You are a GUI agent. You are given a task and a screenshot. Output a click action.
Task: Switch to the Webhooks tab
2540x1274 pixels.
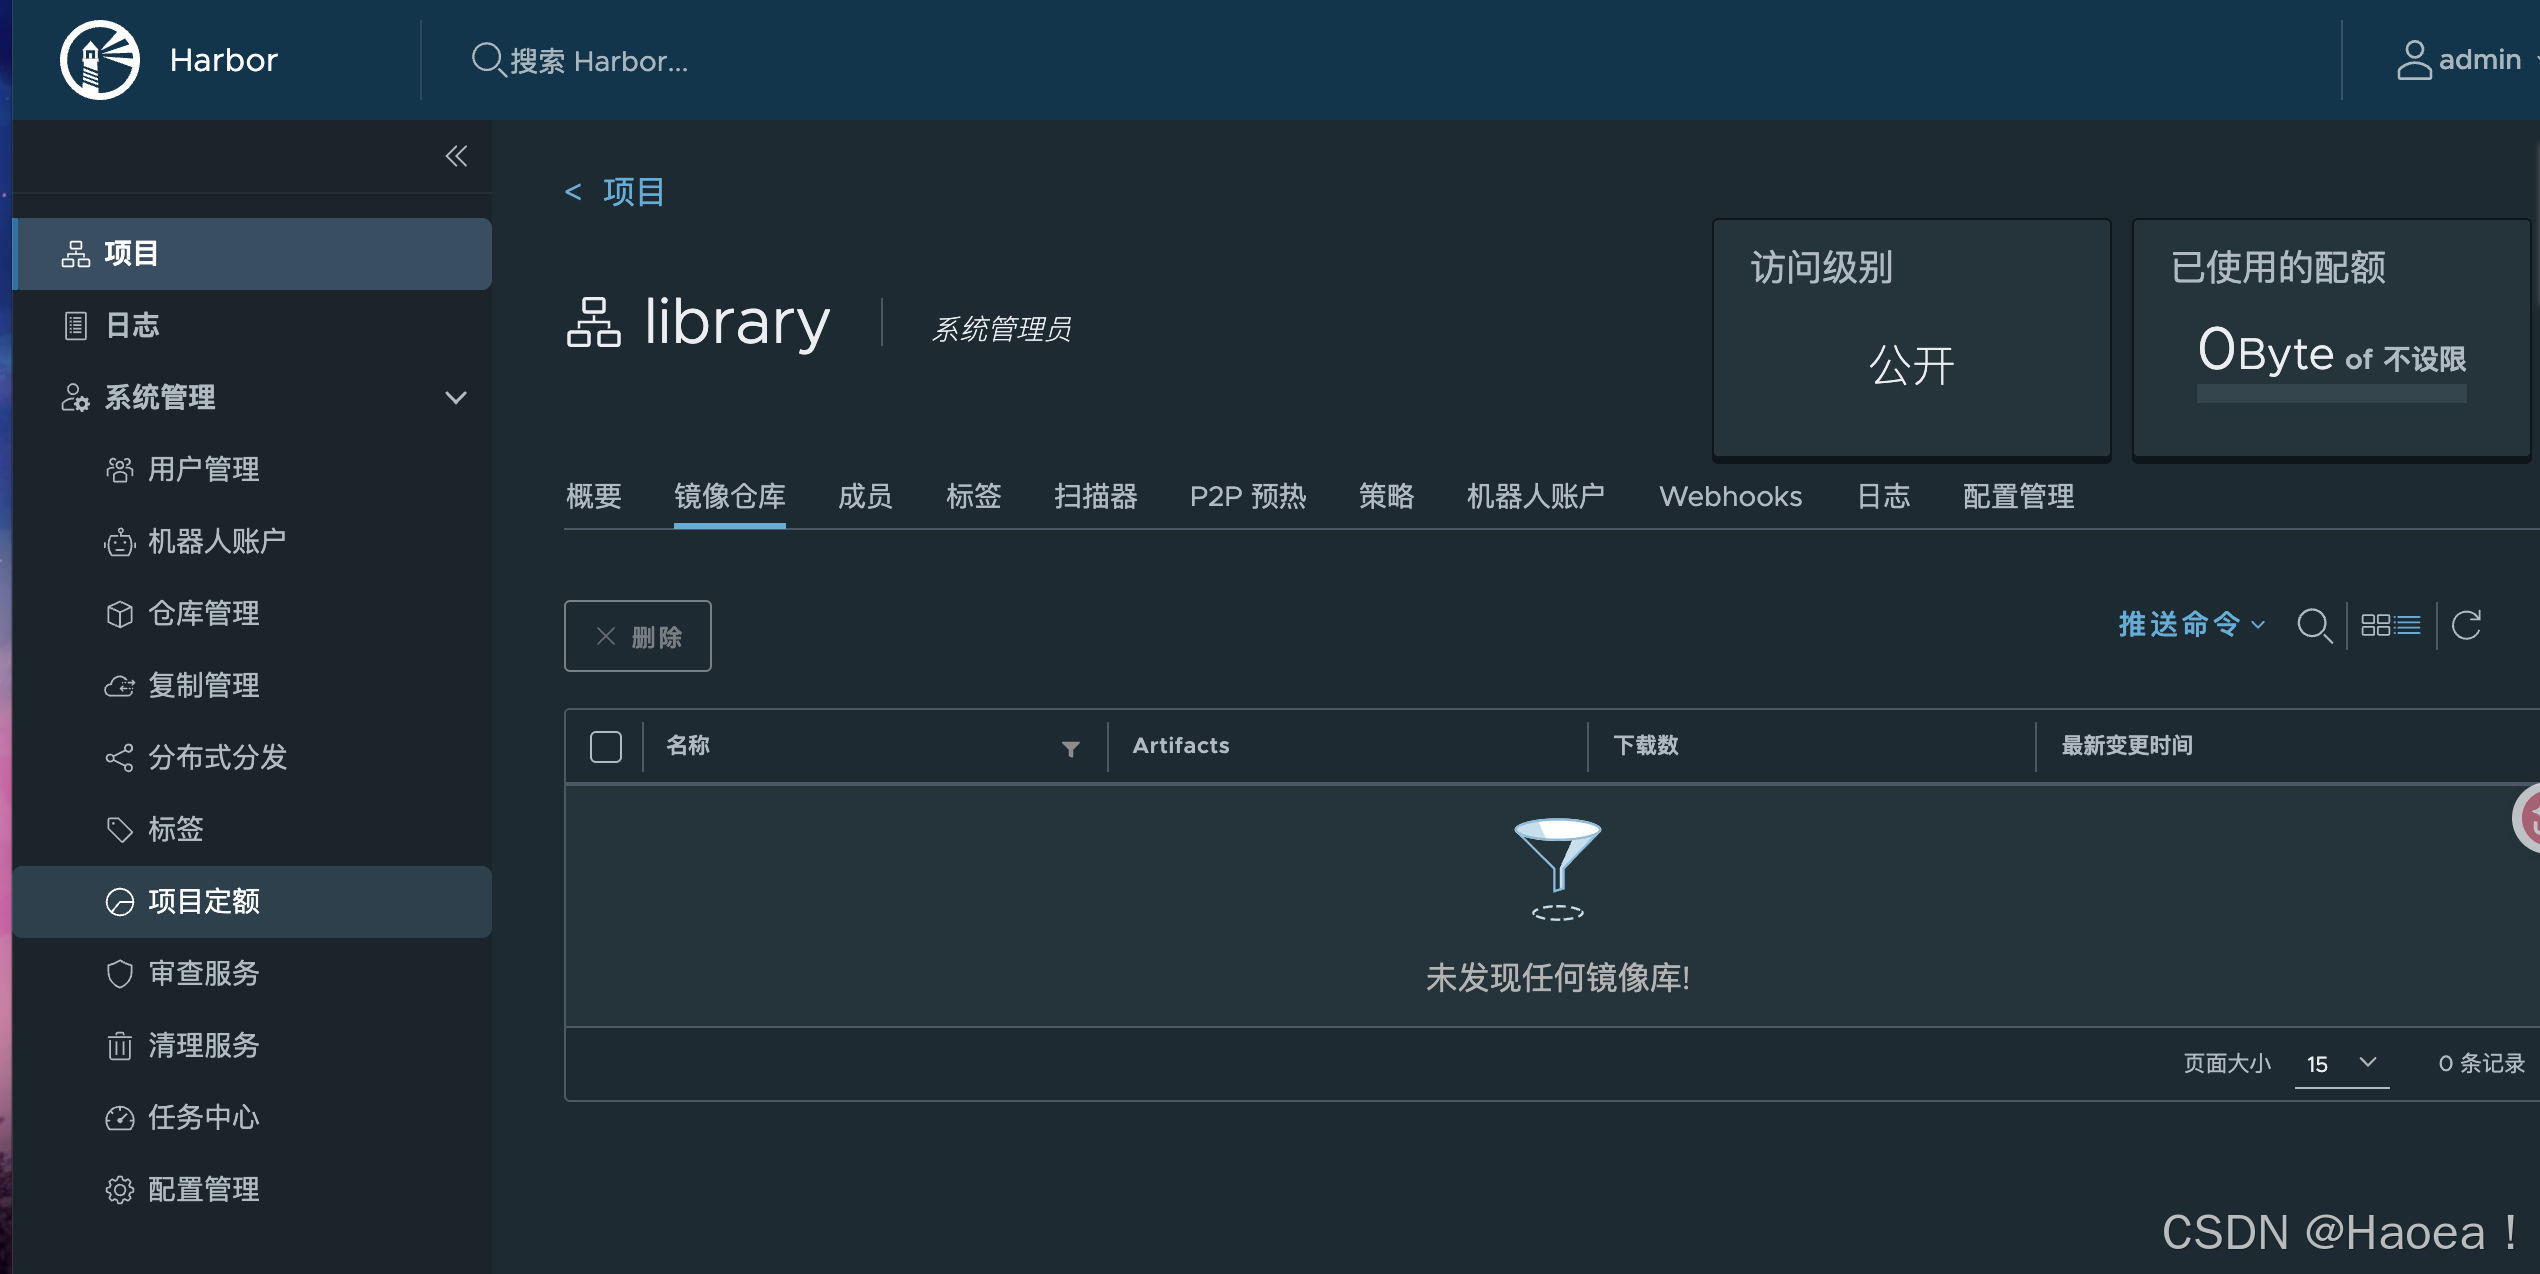pyautogui.click(x=1730, y=496)
